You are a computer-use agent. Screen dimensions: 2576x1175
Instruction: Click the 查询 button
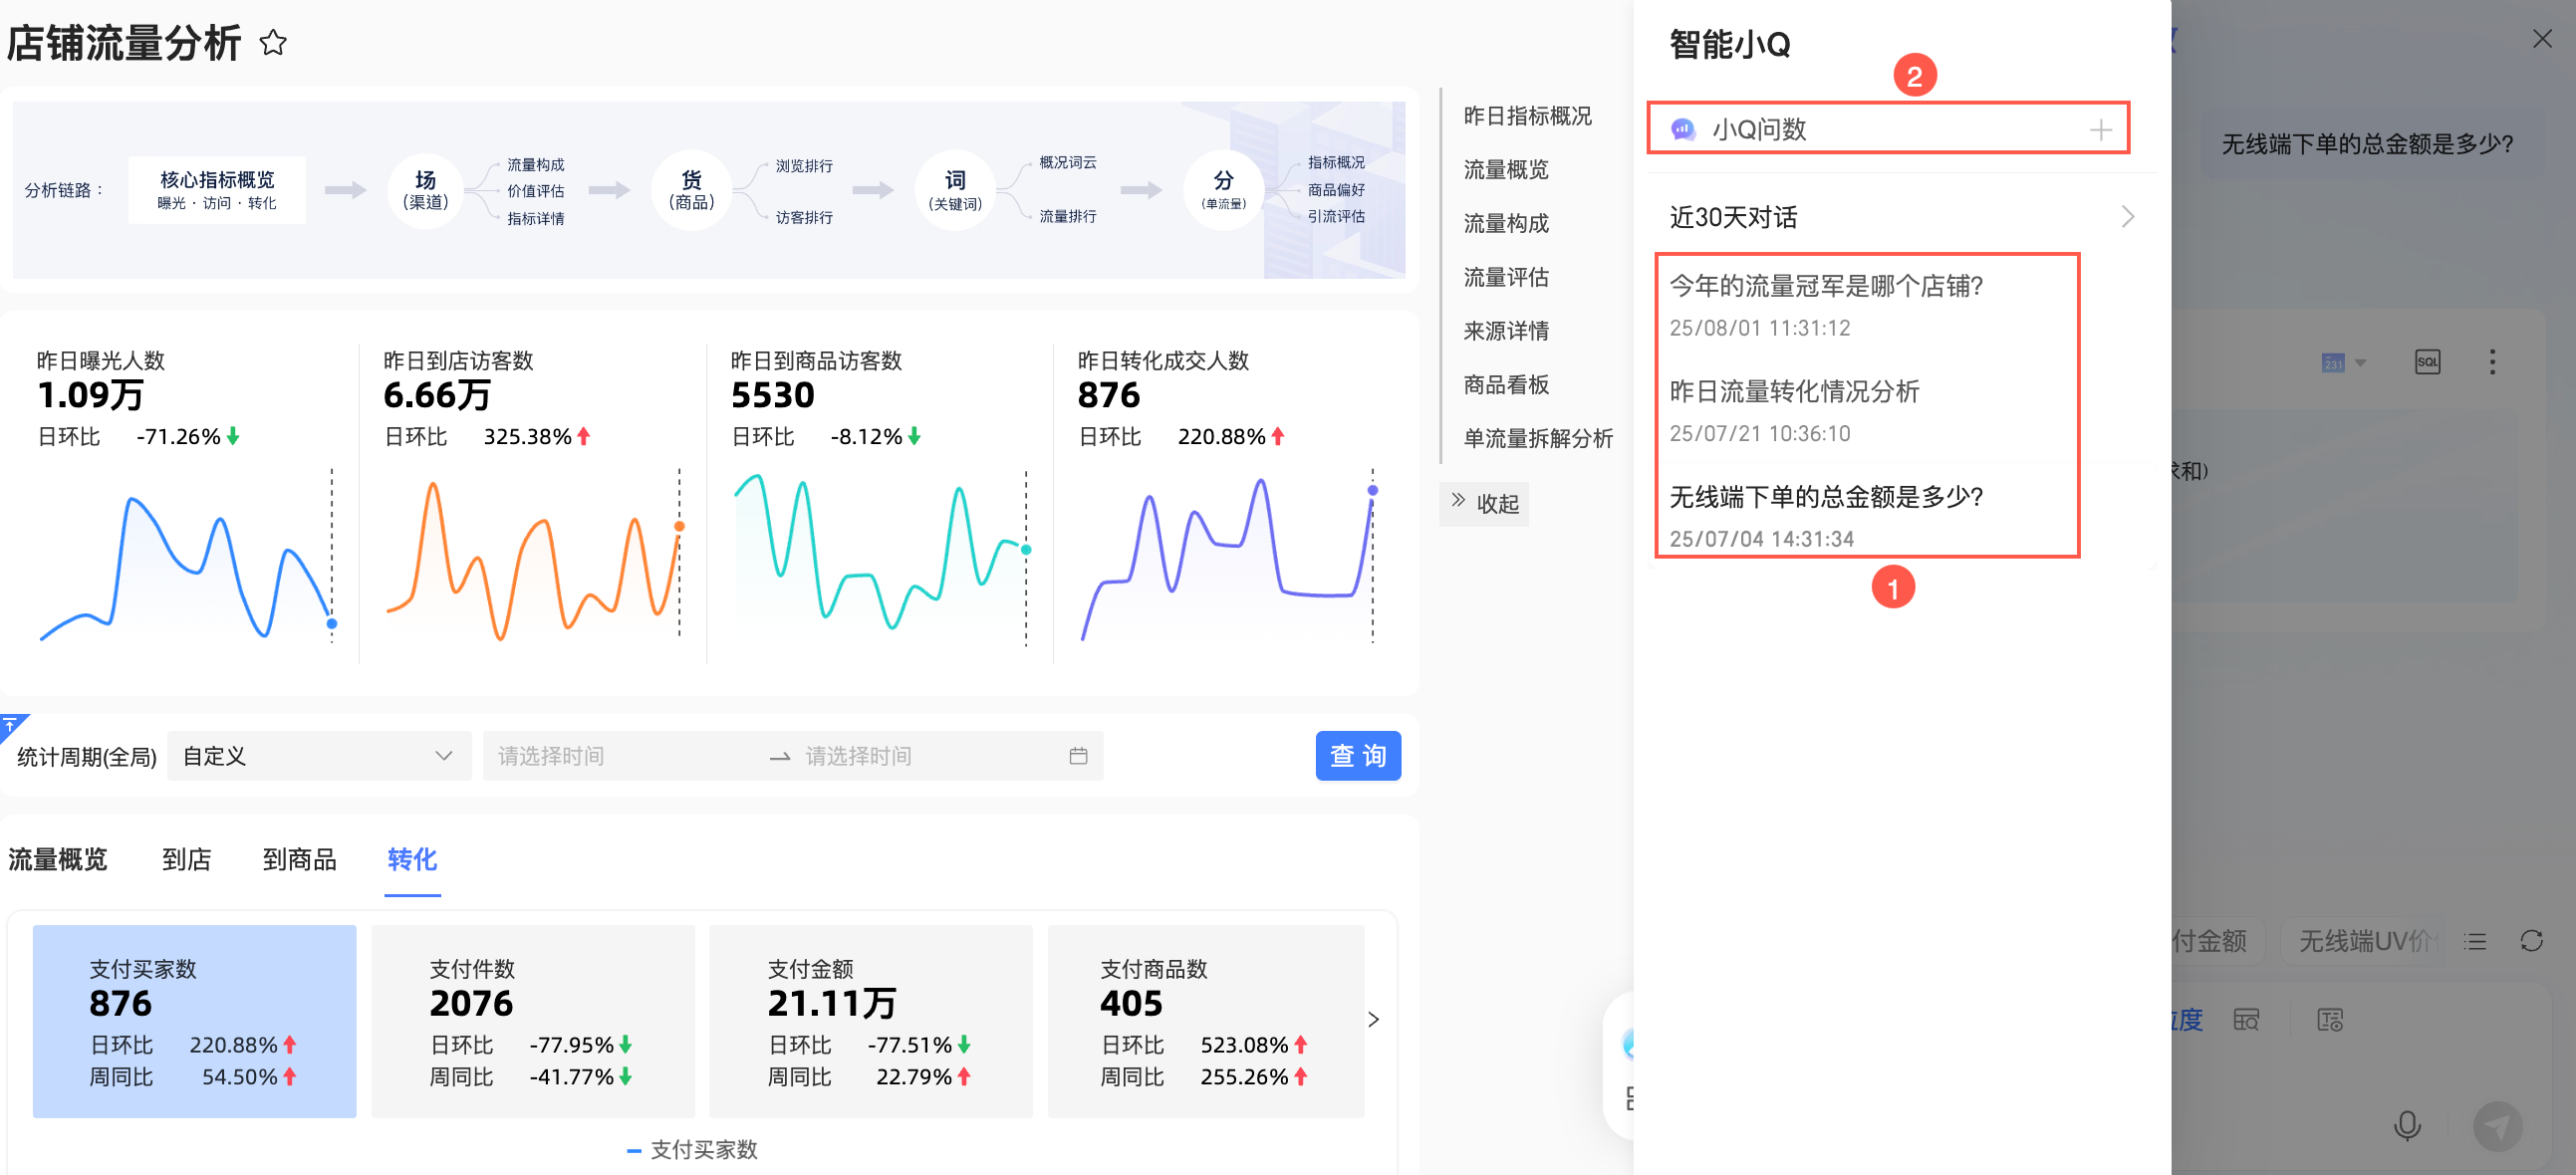[1357, 756]
